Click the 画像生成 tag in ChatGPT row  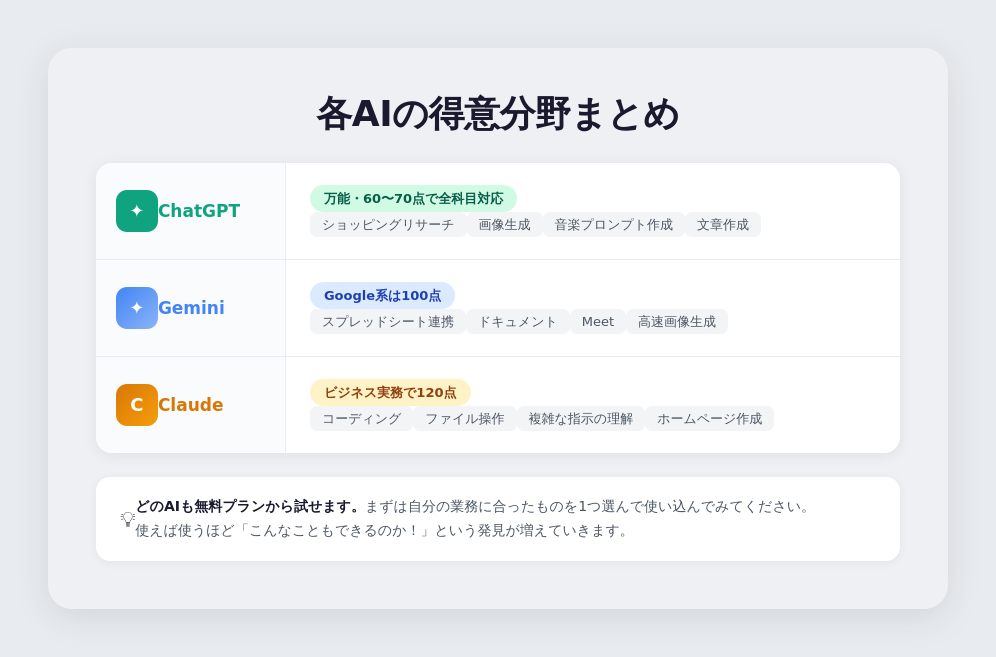point(504,225)
